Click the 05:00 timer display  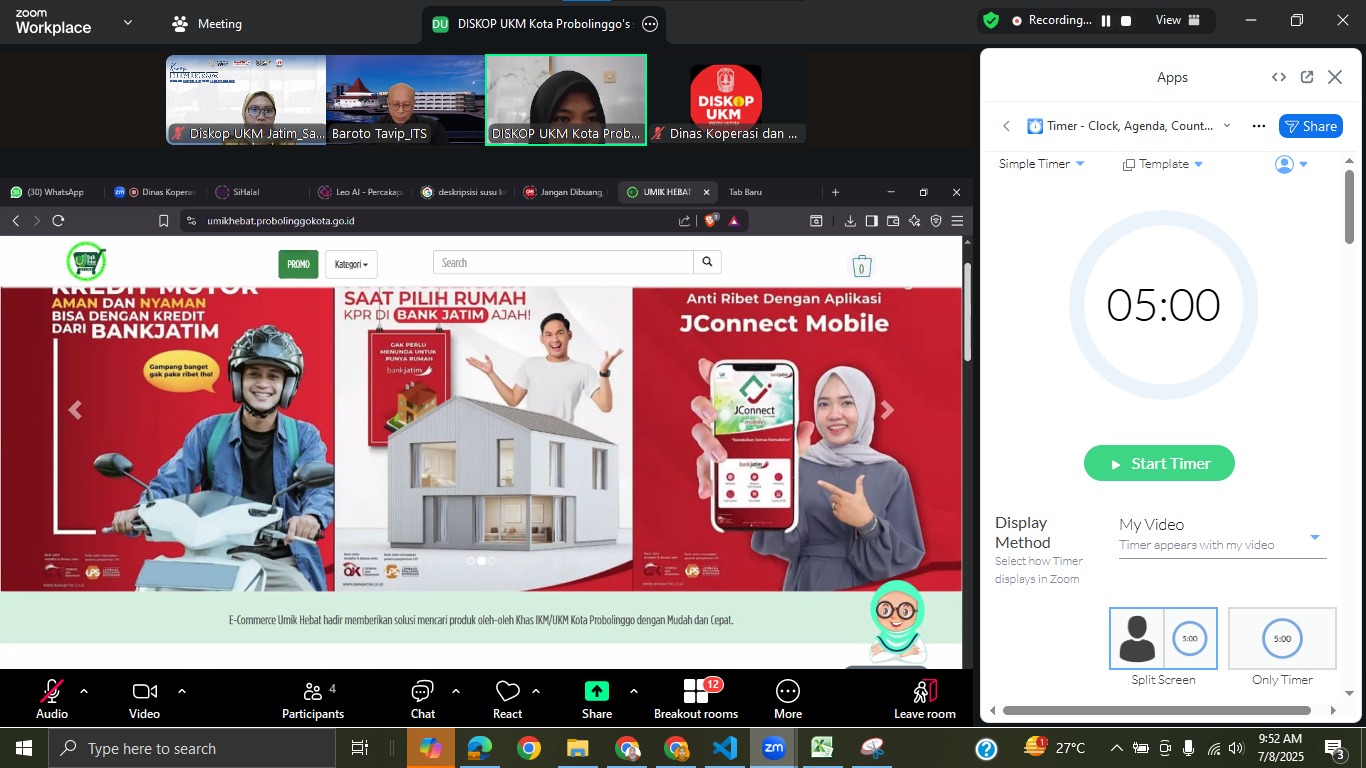[1163, 305]
